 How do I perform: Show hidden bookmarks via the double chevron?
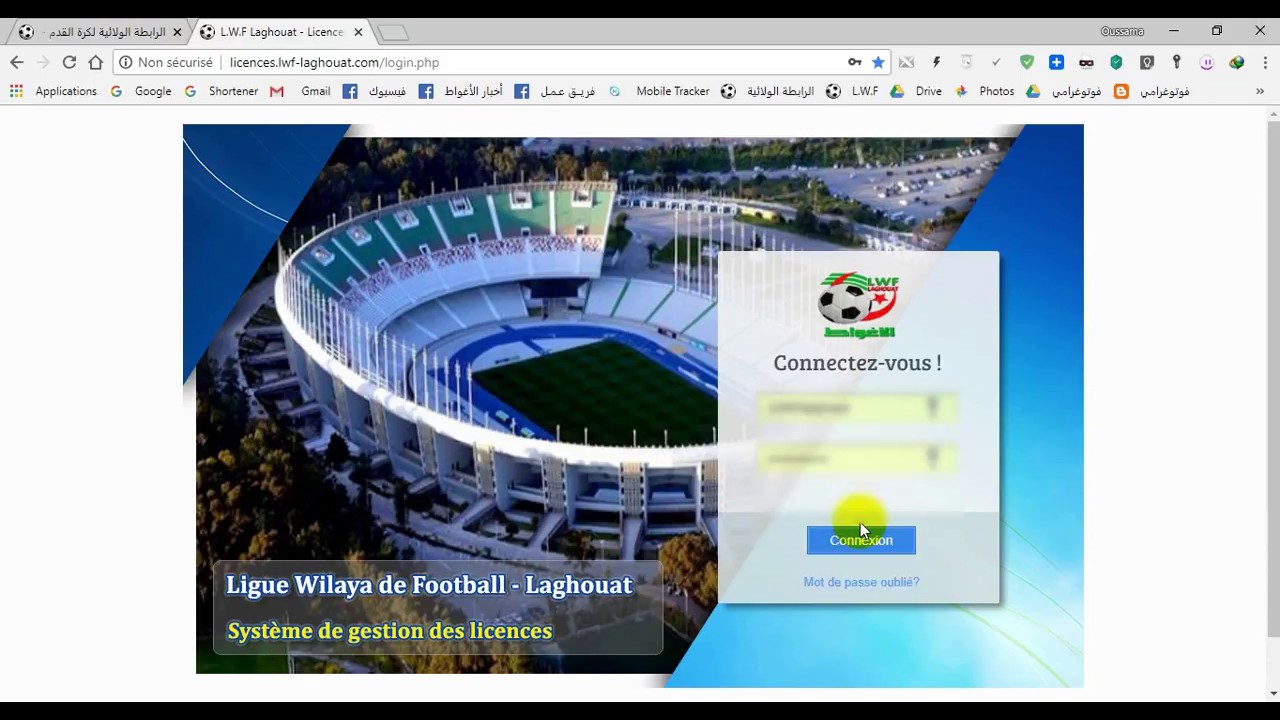pos(1260,91)
